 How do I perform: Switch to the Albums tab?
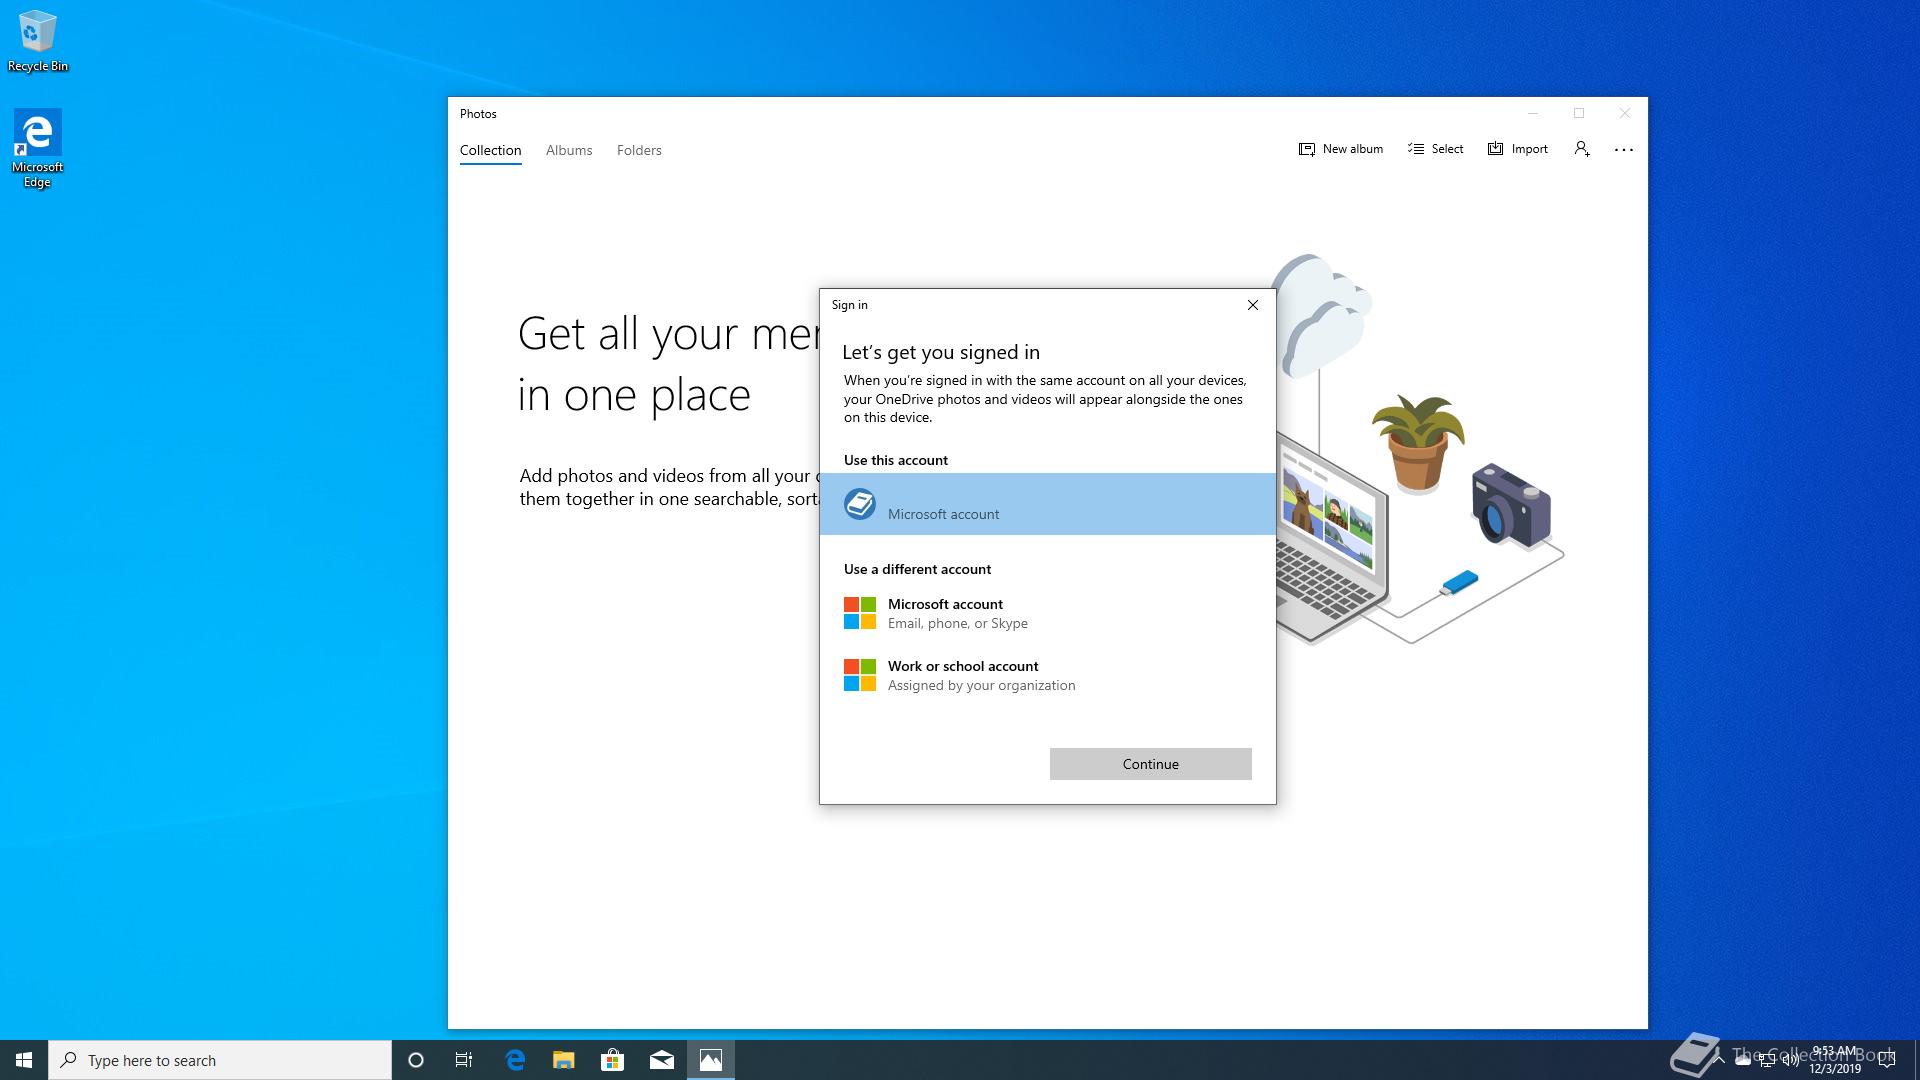569,150
